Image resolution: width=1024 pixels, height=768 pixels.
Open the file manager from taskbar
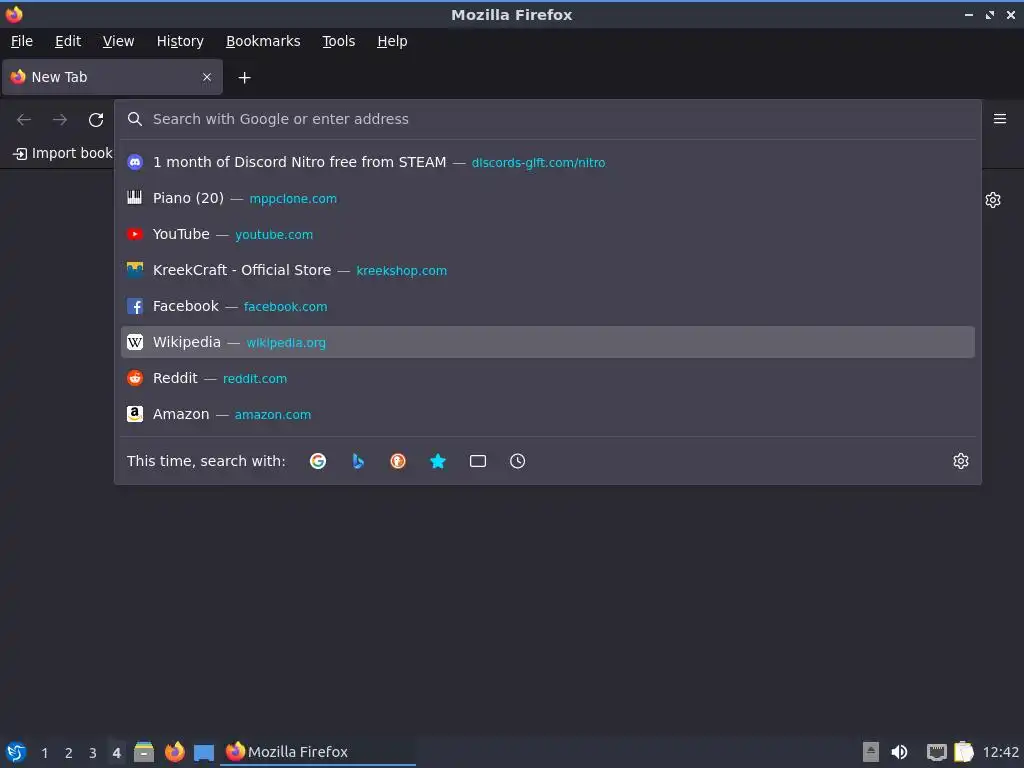(x=144, y=752)
